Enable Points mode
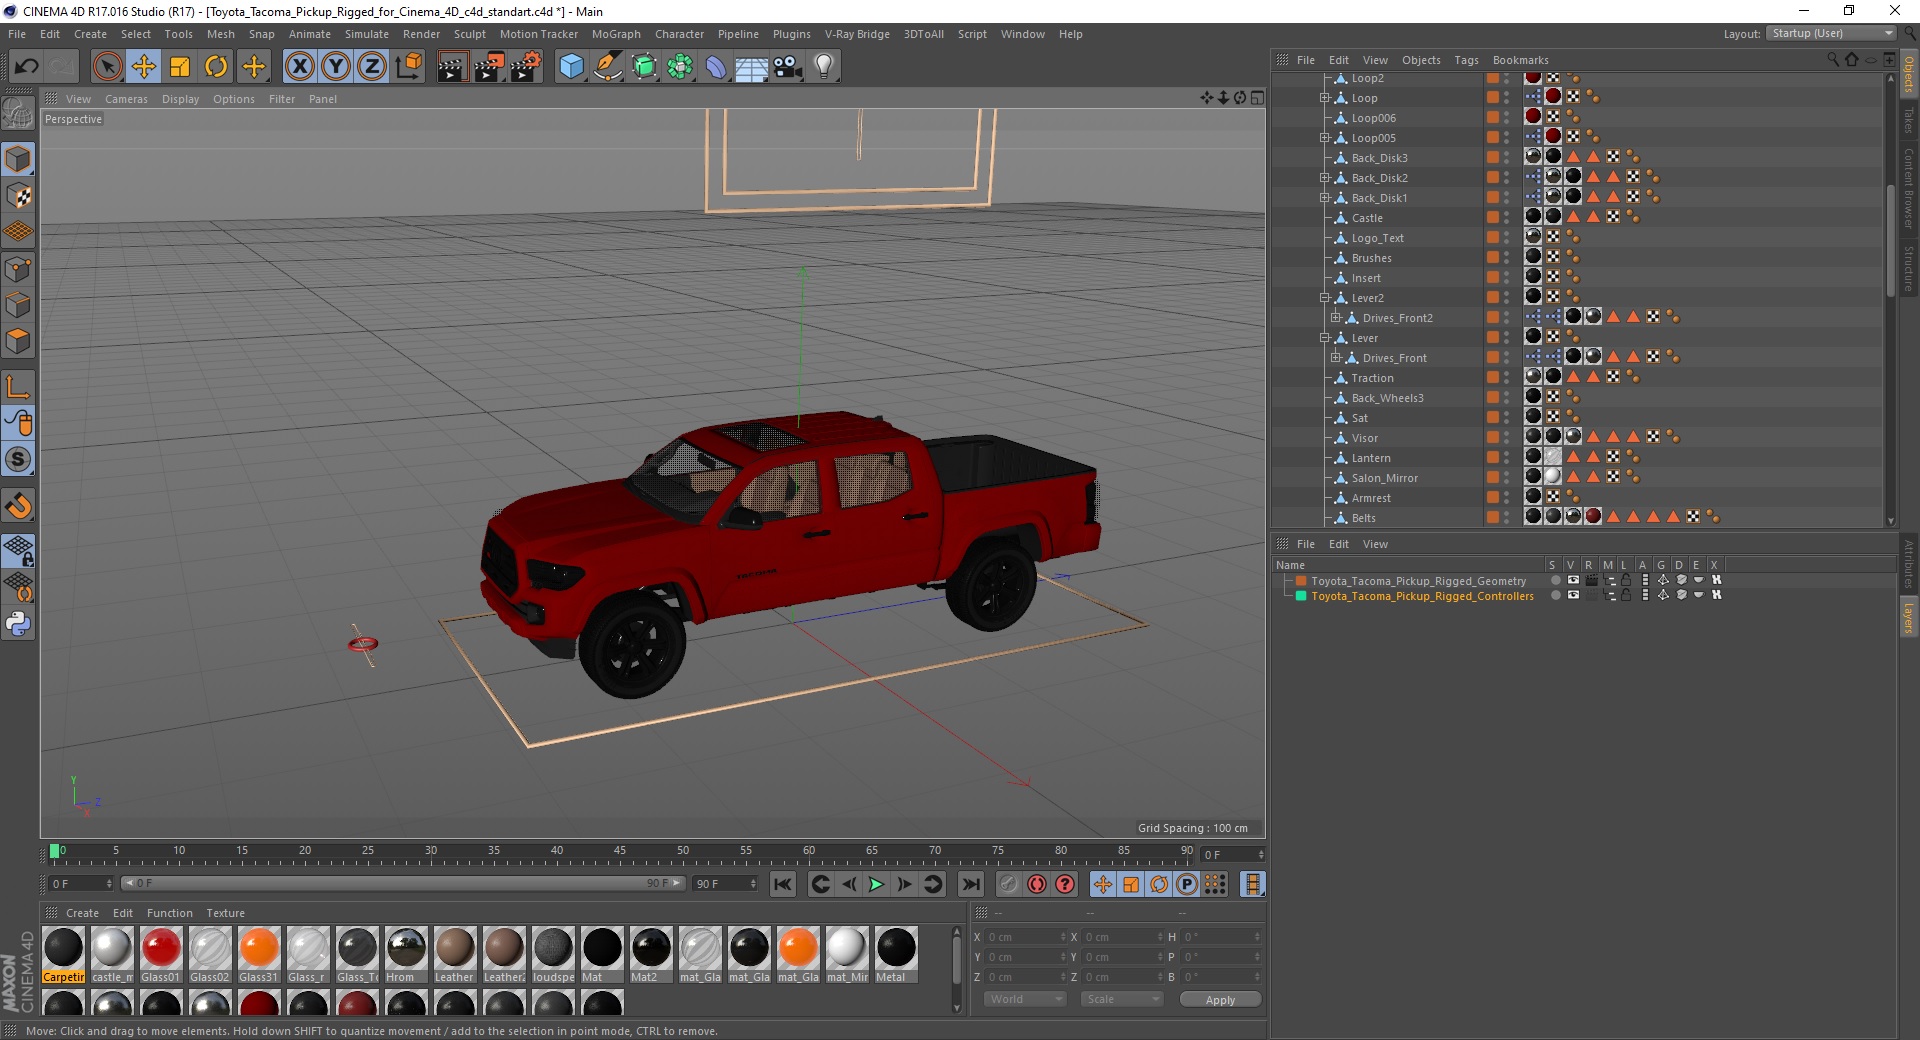The height and width of the screenshot is (1040, 1920). click(x=18, y=269)
